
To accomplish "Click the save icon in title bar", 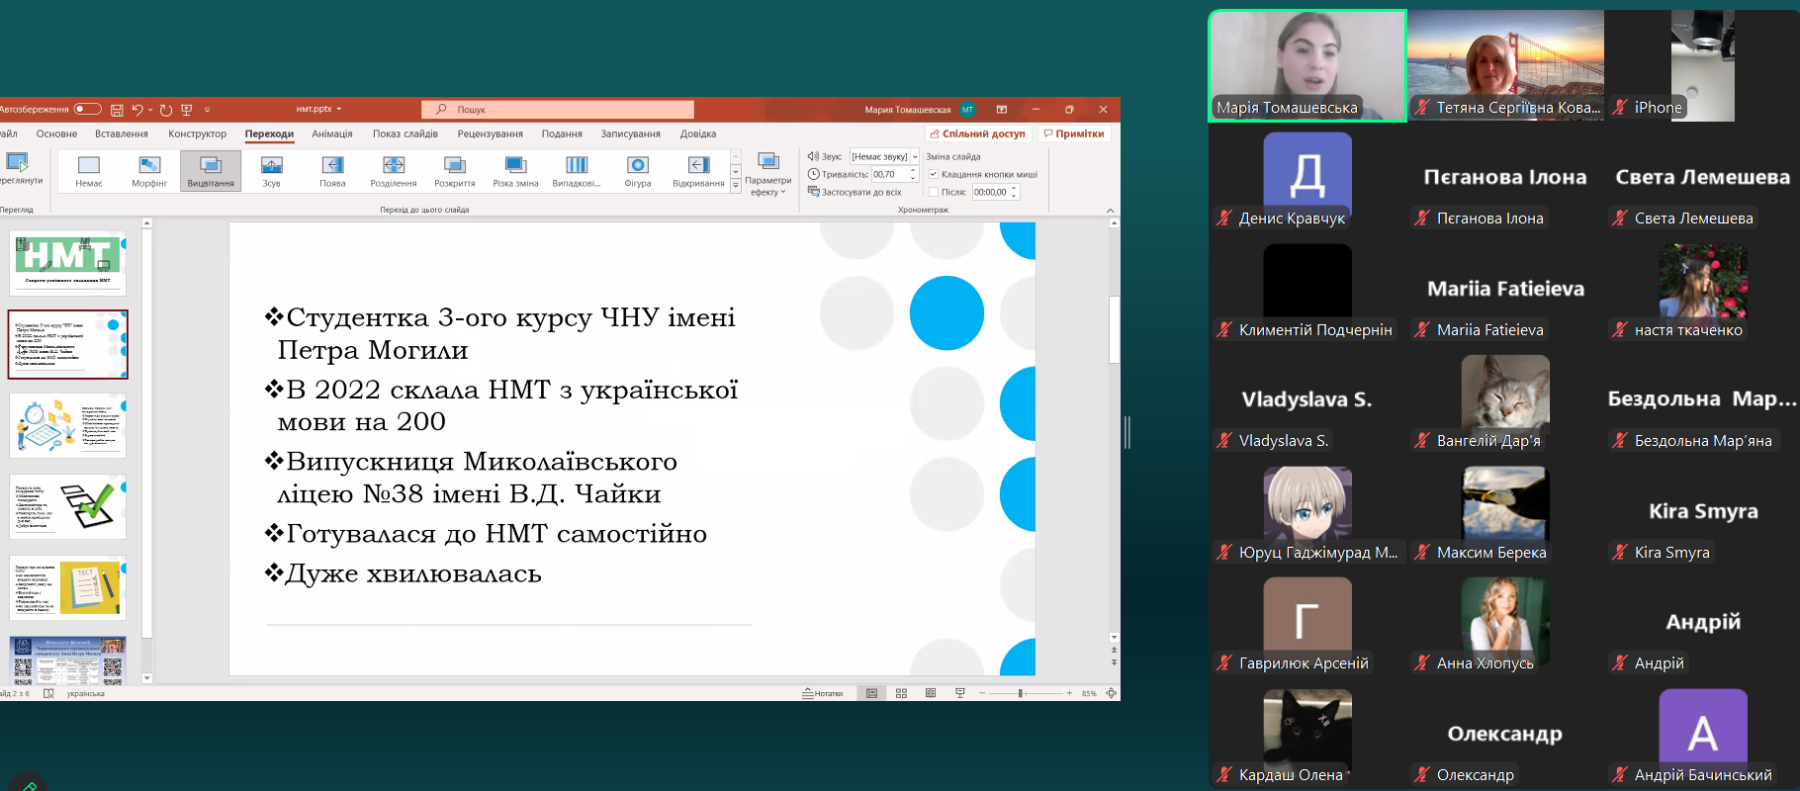I will pyautogui.click(x=117, y=110).
